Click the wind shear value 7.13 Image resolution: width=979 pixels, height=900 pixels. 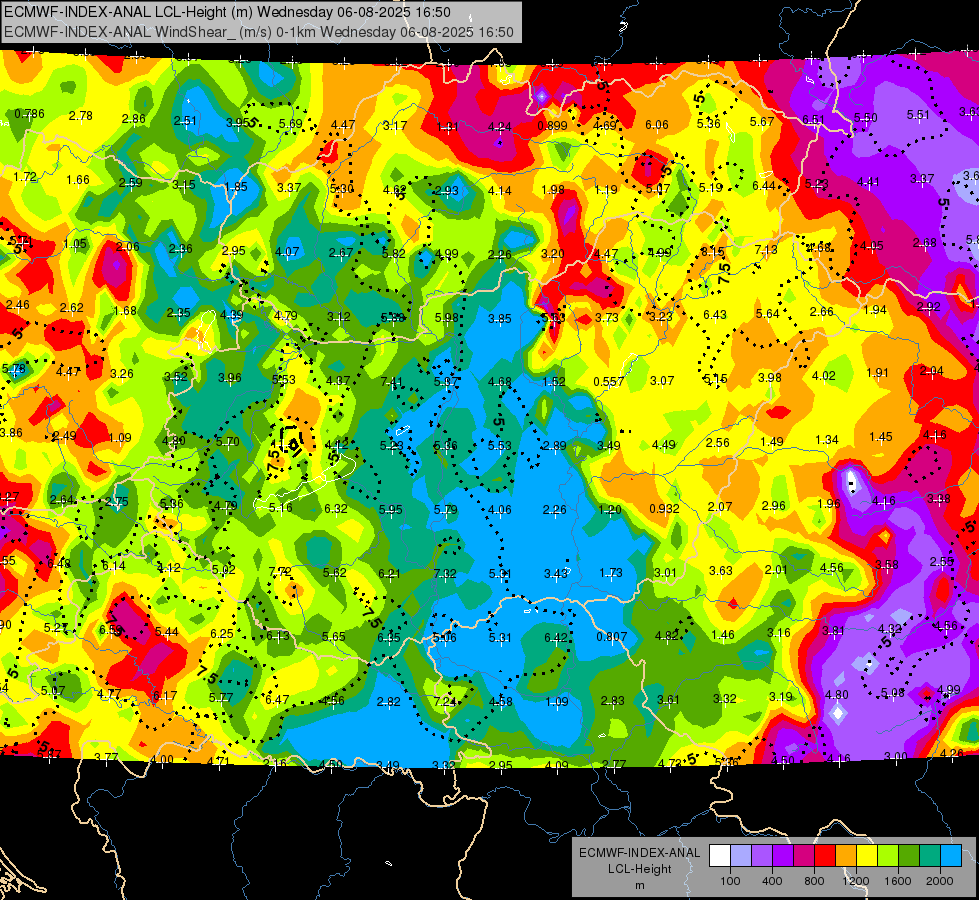click(x=766, y=250)
